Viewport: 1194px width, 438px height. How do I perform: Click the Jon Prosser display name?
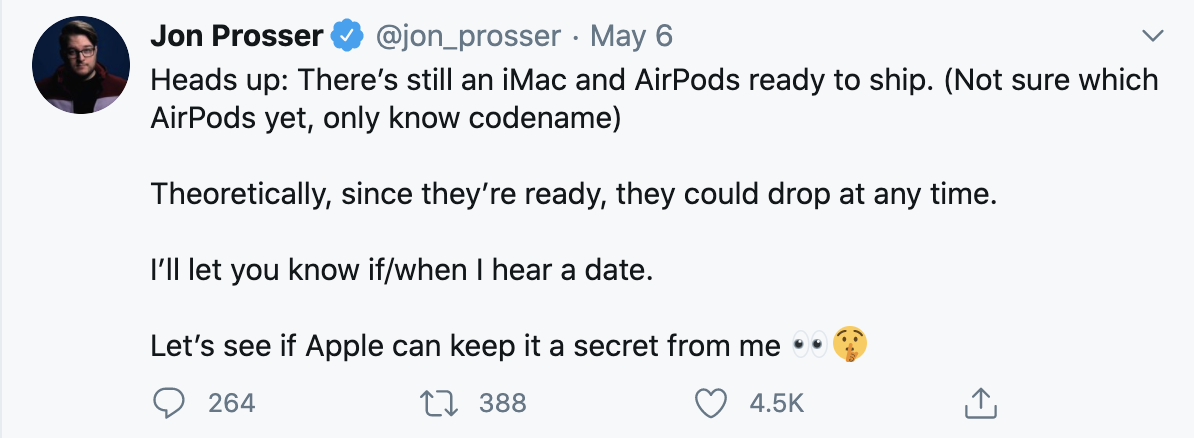(x=236, y=37)
